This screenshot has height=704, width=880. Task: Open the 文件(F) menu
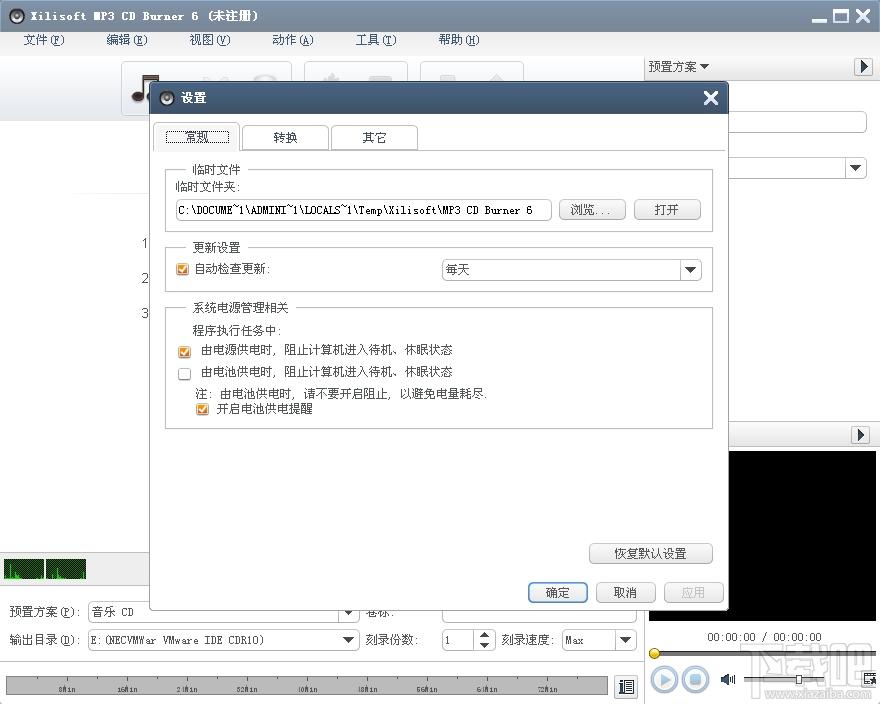tap(44, 40)
